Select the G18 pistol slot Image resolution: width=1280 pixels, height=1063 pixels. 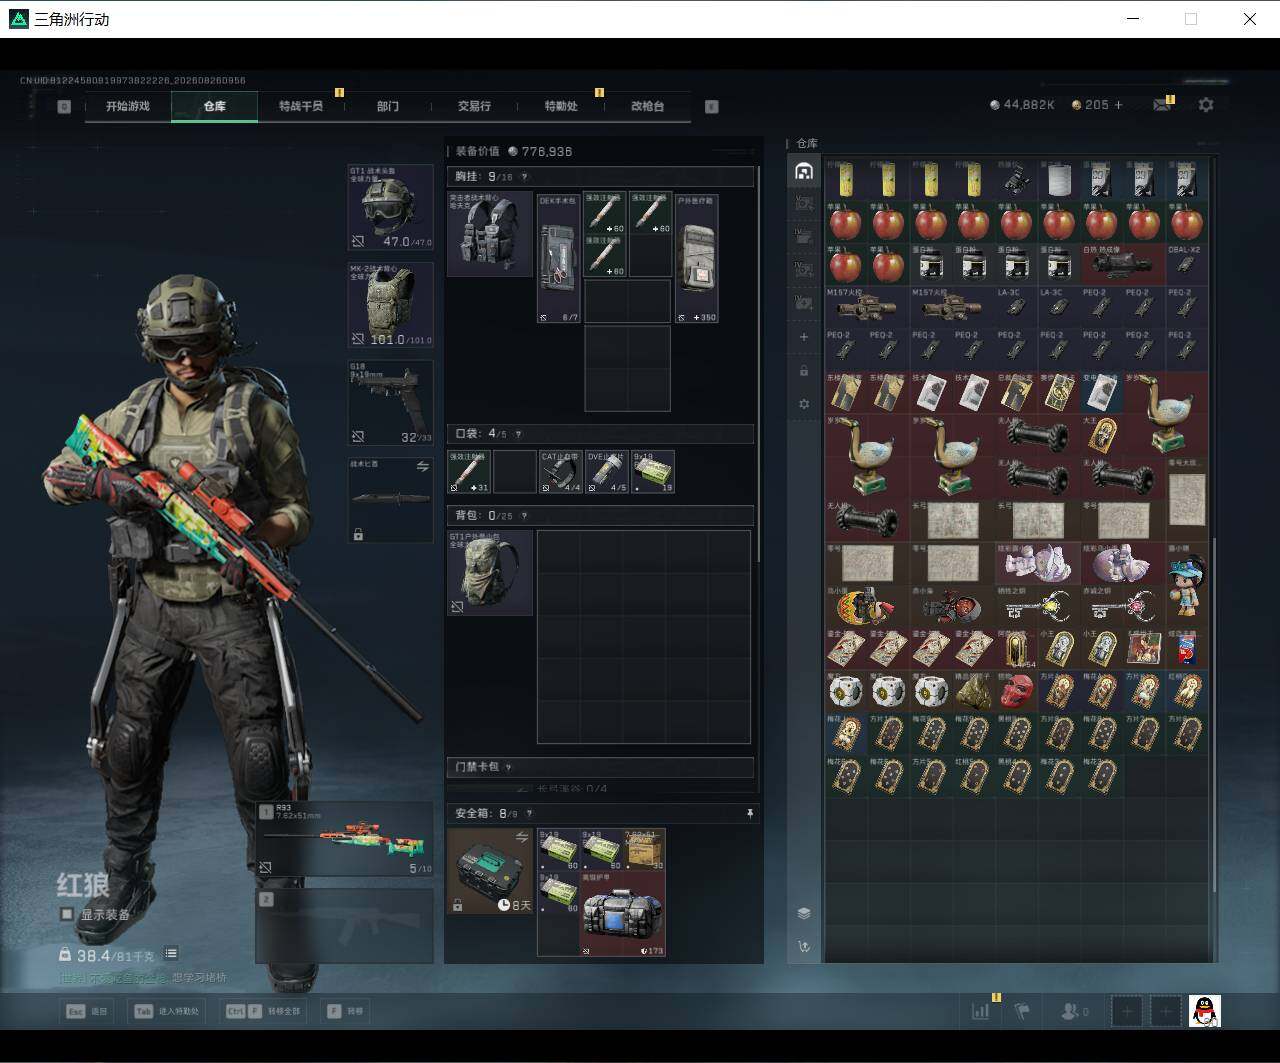point(390,403)
